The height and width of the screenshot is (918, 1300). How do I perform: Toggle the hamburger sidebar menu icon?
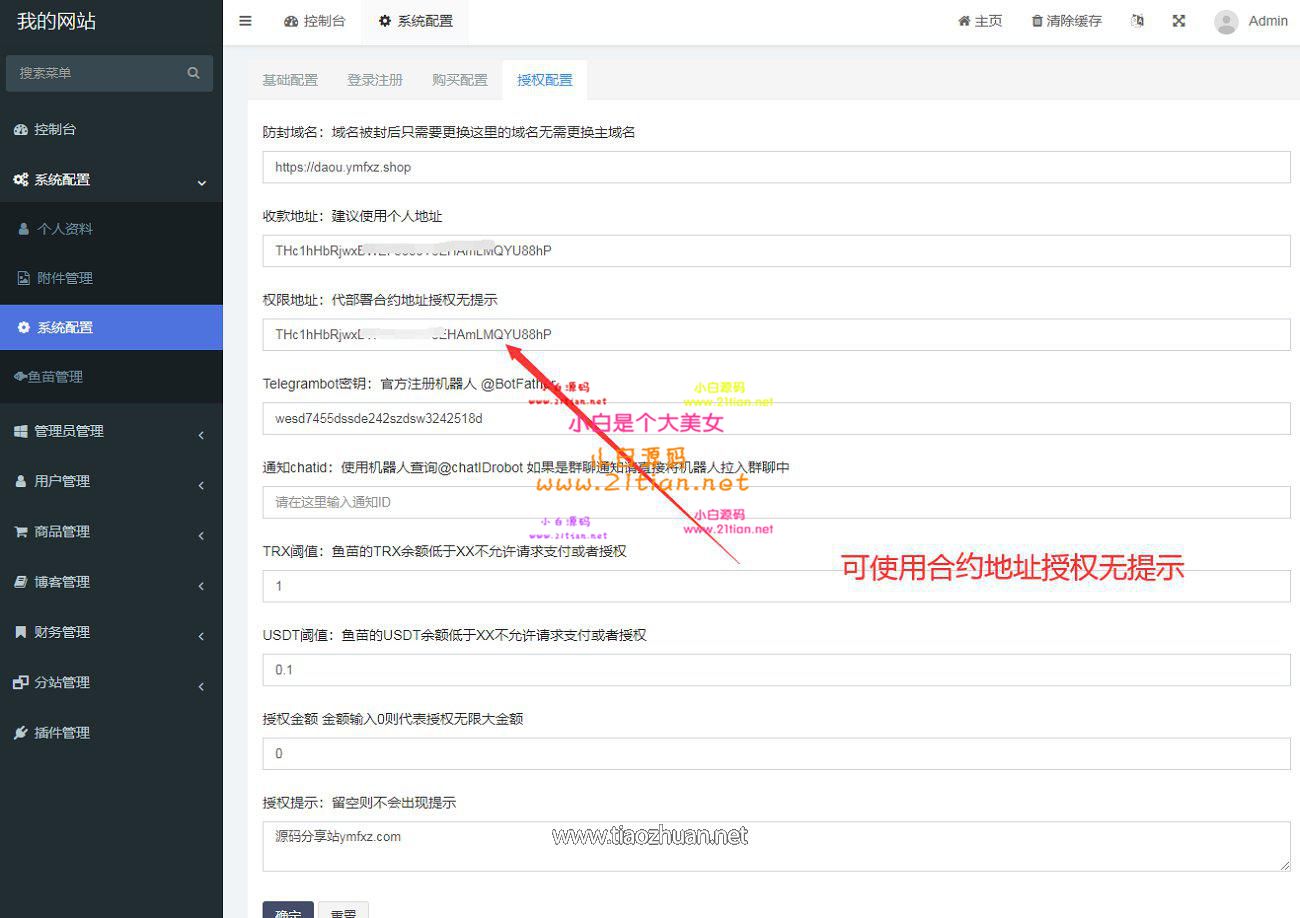(245, 21)
